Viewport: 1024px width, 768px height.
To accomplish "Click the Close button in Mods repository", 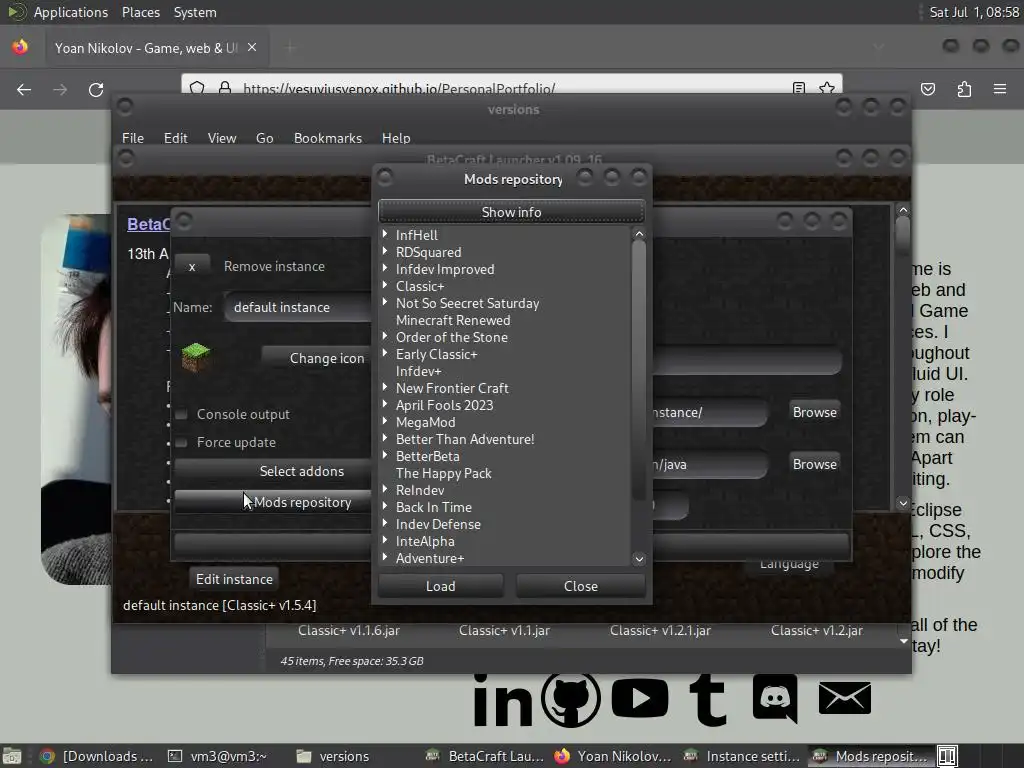I will 581,586.
